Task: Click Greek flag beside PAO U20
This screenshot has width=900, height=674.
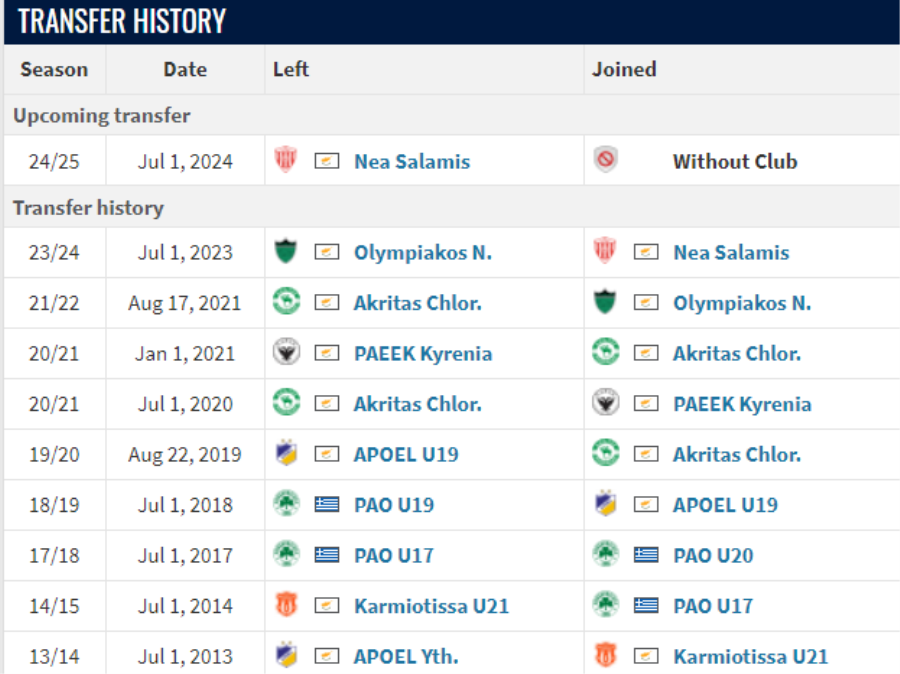Action: pos(646,555)
